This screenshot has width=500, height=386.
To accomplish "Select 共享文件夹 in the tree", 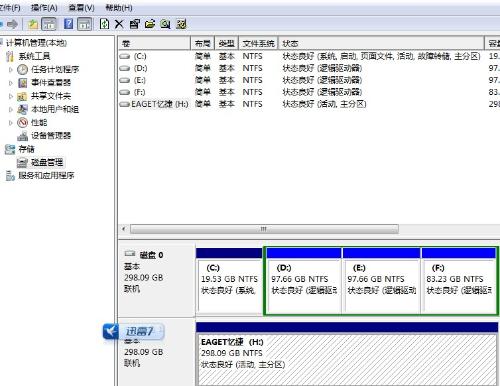I will point(51,96).
